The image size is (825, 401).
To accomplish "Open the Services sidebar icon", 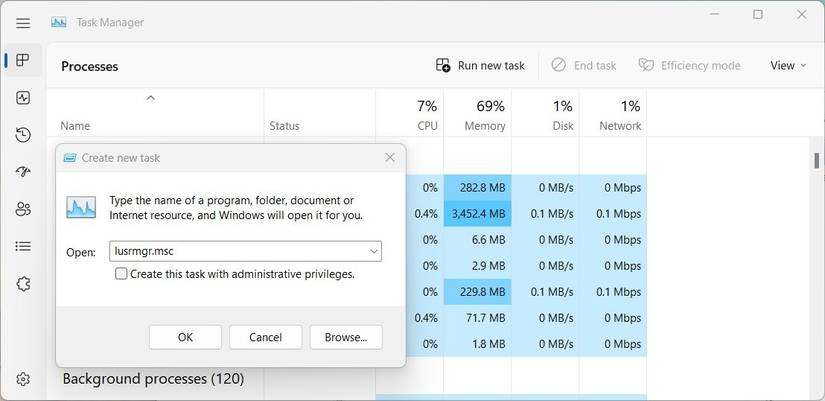I will click(23, 283).
